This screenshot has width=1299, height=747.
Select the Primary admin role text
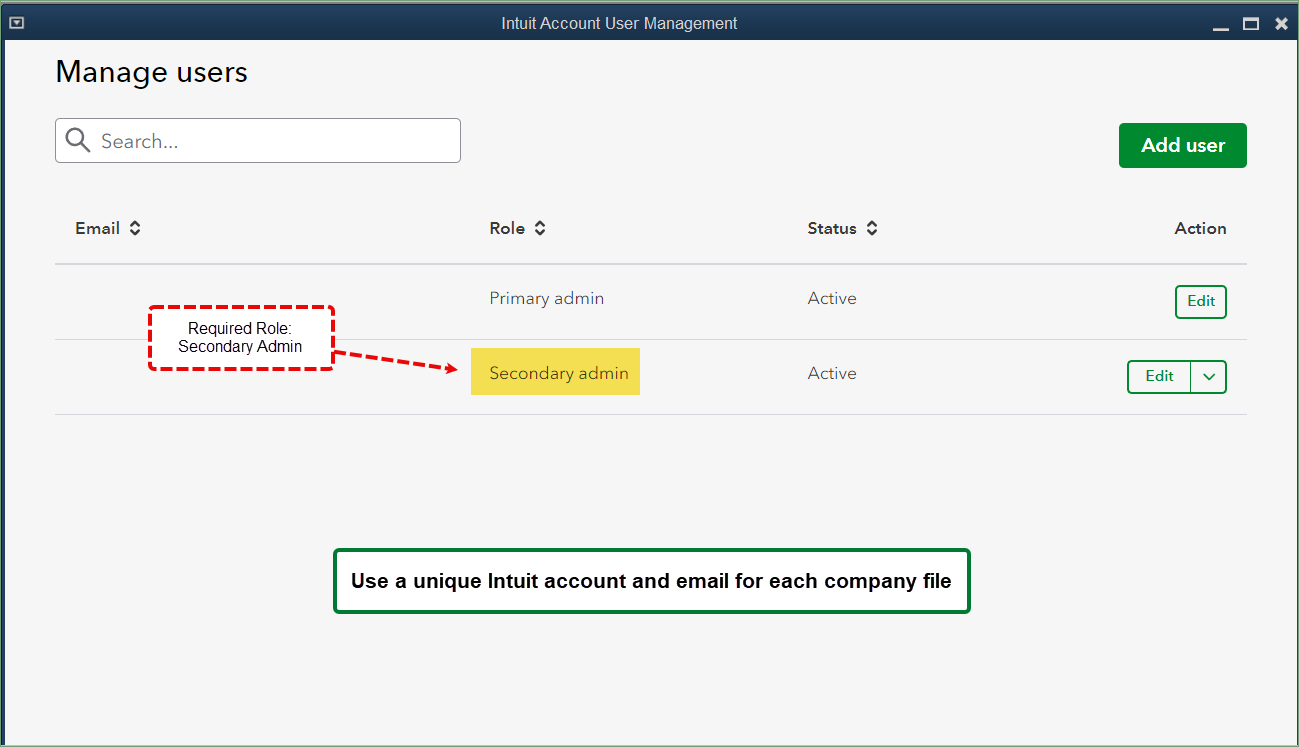click(546, 298)
